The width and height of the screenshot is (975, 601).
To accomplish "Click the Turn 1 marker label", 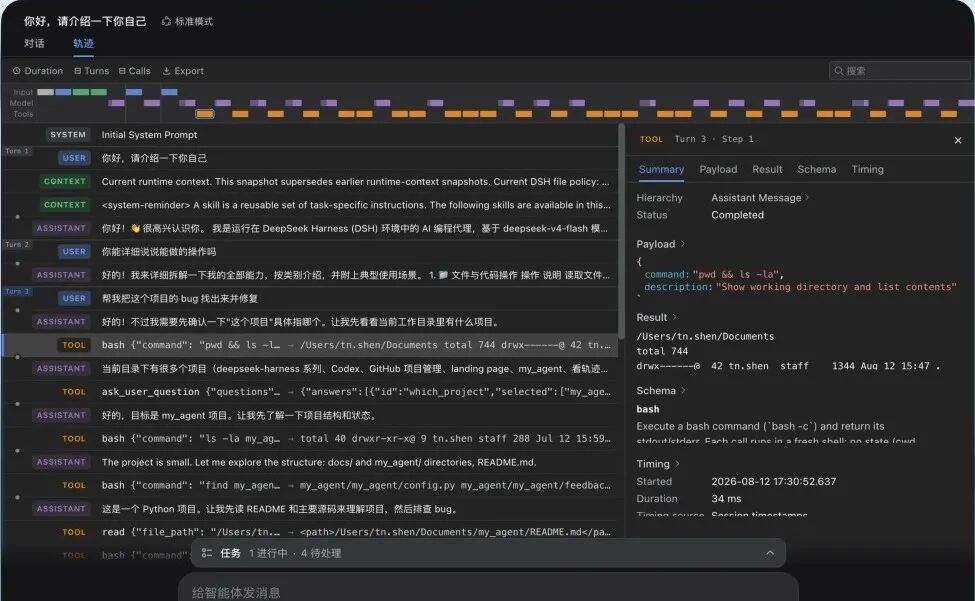I will point(17,151).
